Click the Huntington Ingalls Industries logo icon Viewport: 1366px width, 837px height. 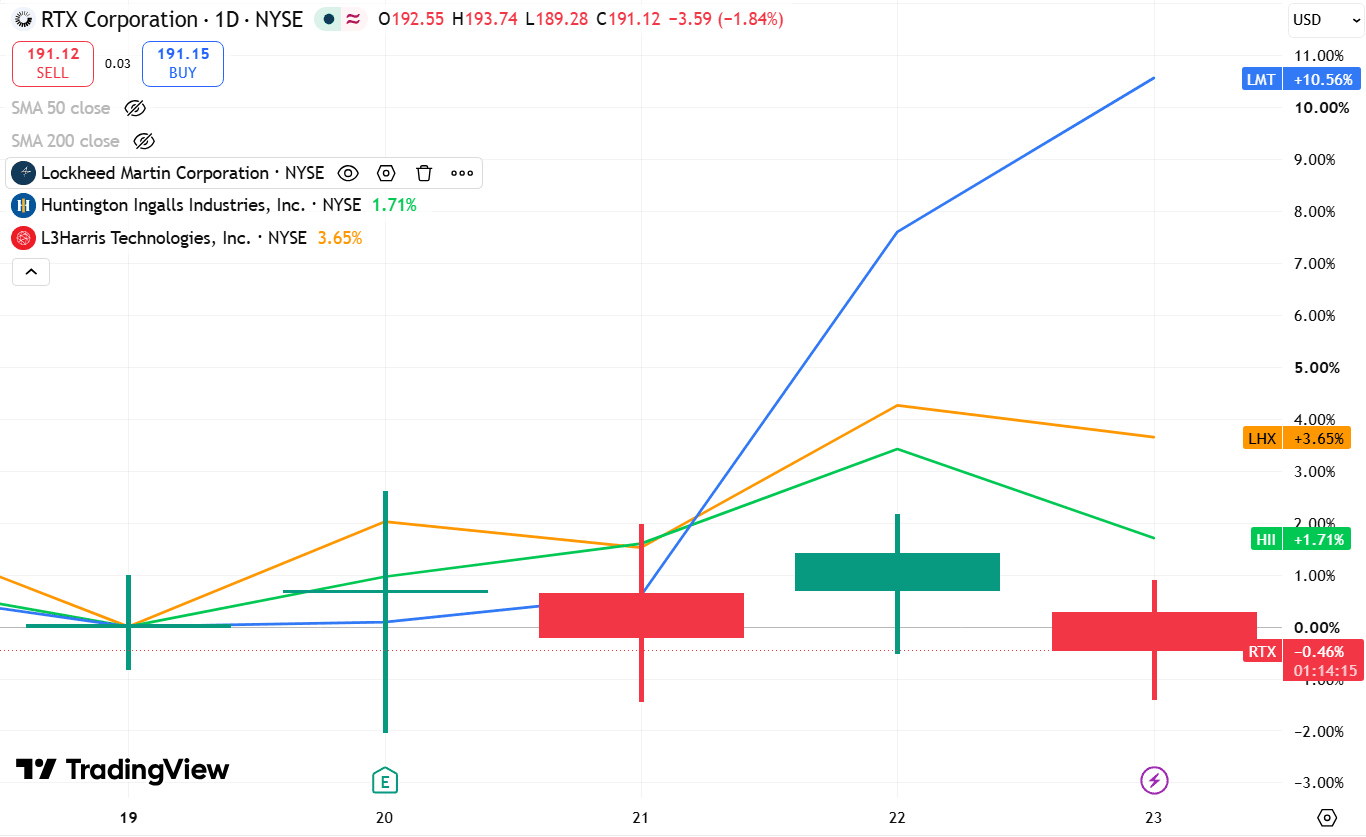tap(23, 205)
